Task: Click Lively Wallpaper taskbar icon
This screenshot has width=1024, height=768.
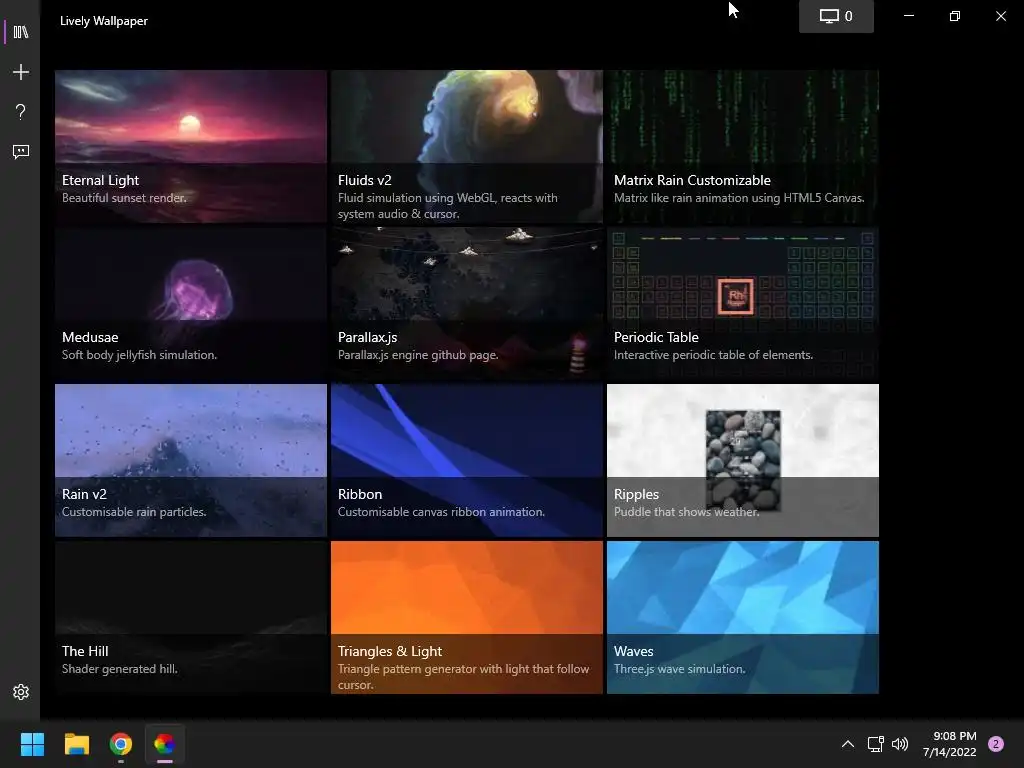Action: [165, 744]
